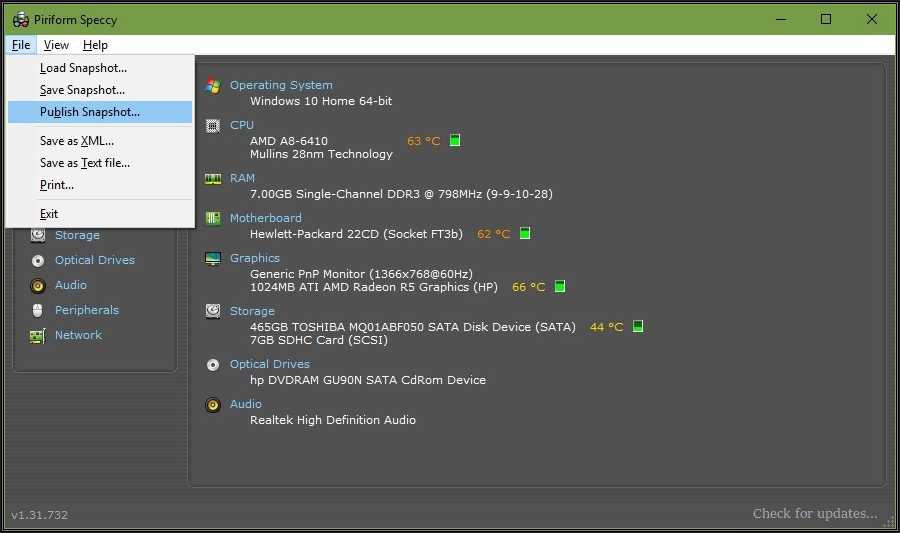Open Network section in sidebar
Screen dimensions: 900x533
tap(78, 335)
